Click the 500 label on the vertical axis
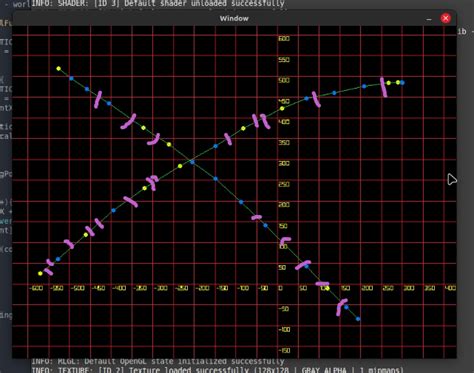 (284, 80)
